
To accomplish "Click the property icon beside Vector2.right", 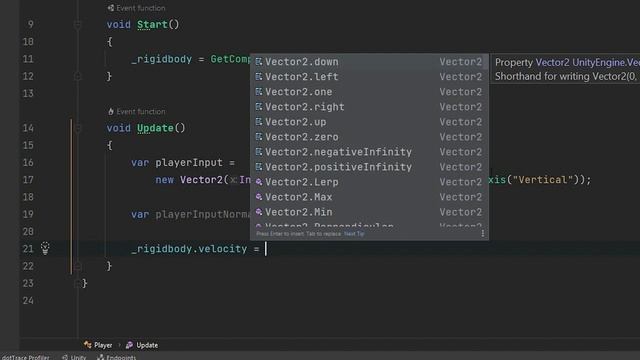I will pos(259,107).
